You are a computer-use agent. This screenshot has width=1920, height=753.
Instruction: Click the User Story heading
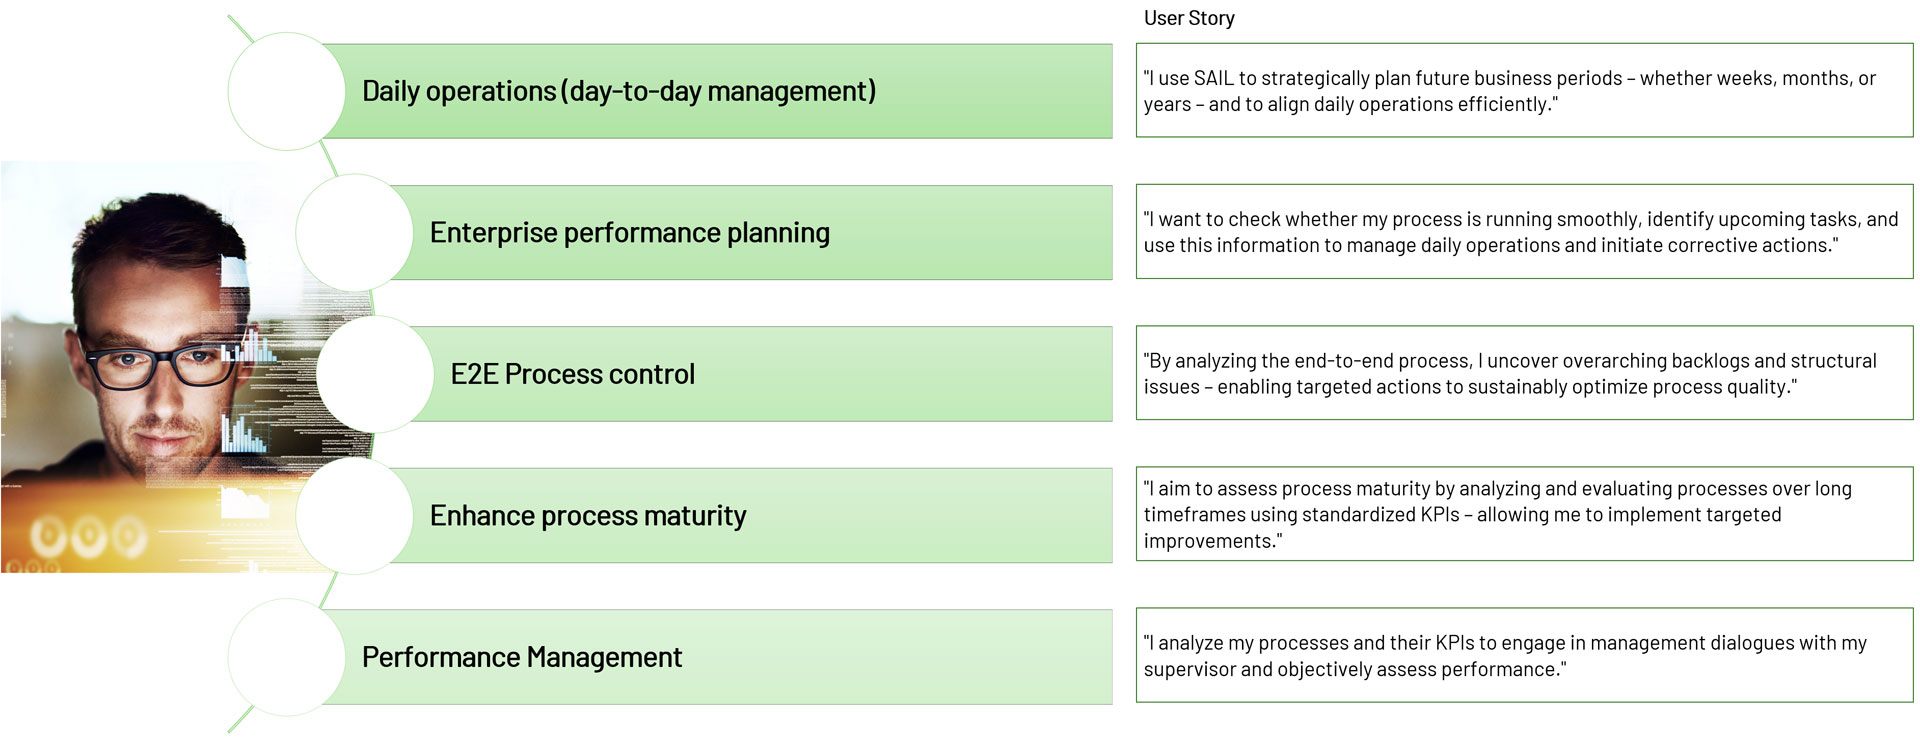[1189, 18]
